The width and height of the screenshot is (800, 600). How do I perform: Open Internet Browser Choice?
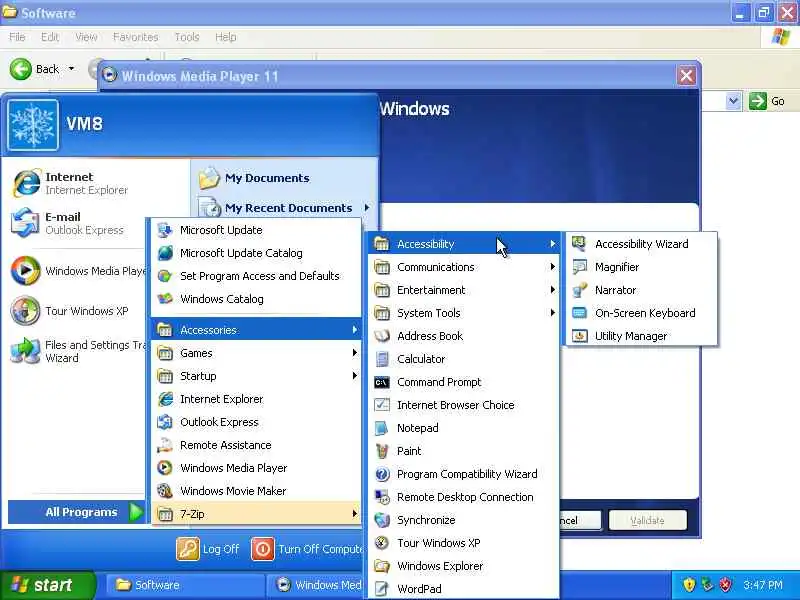click(464, 405)
